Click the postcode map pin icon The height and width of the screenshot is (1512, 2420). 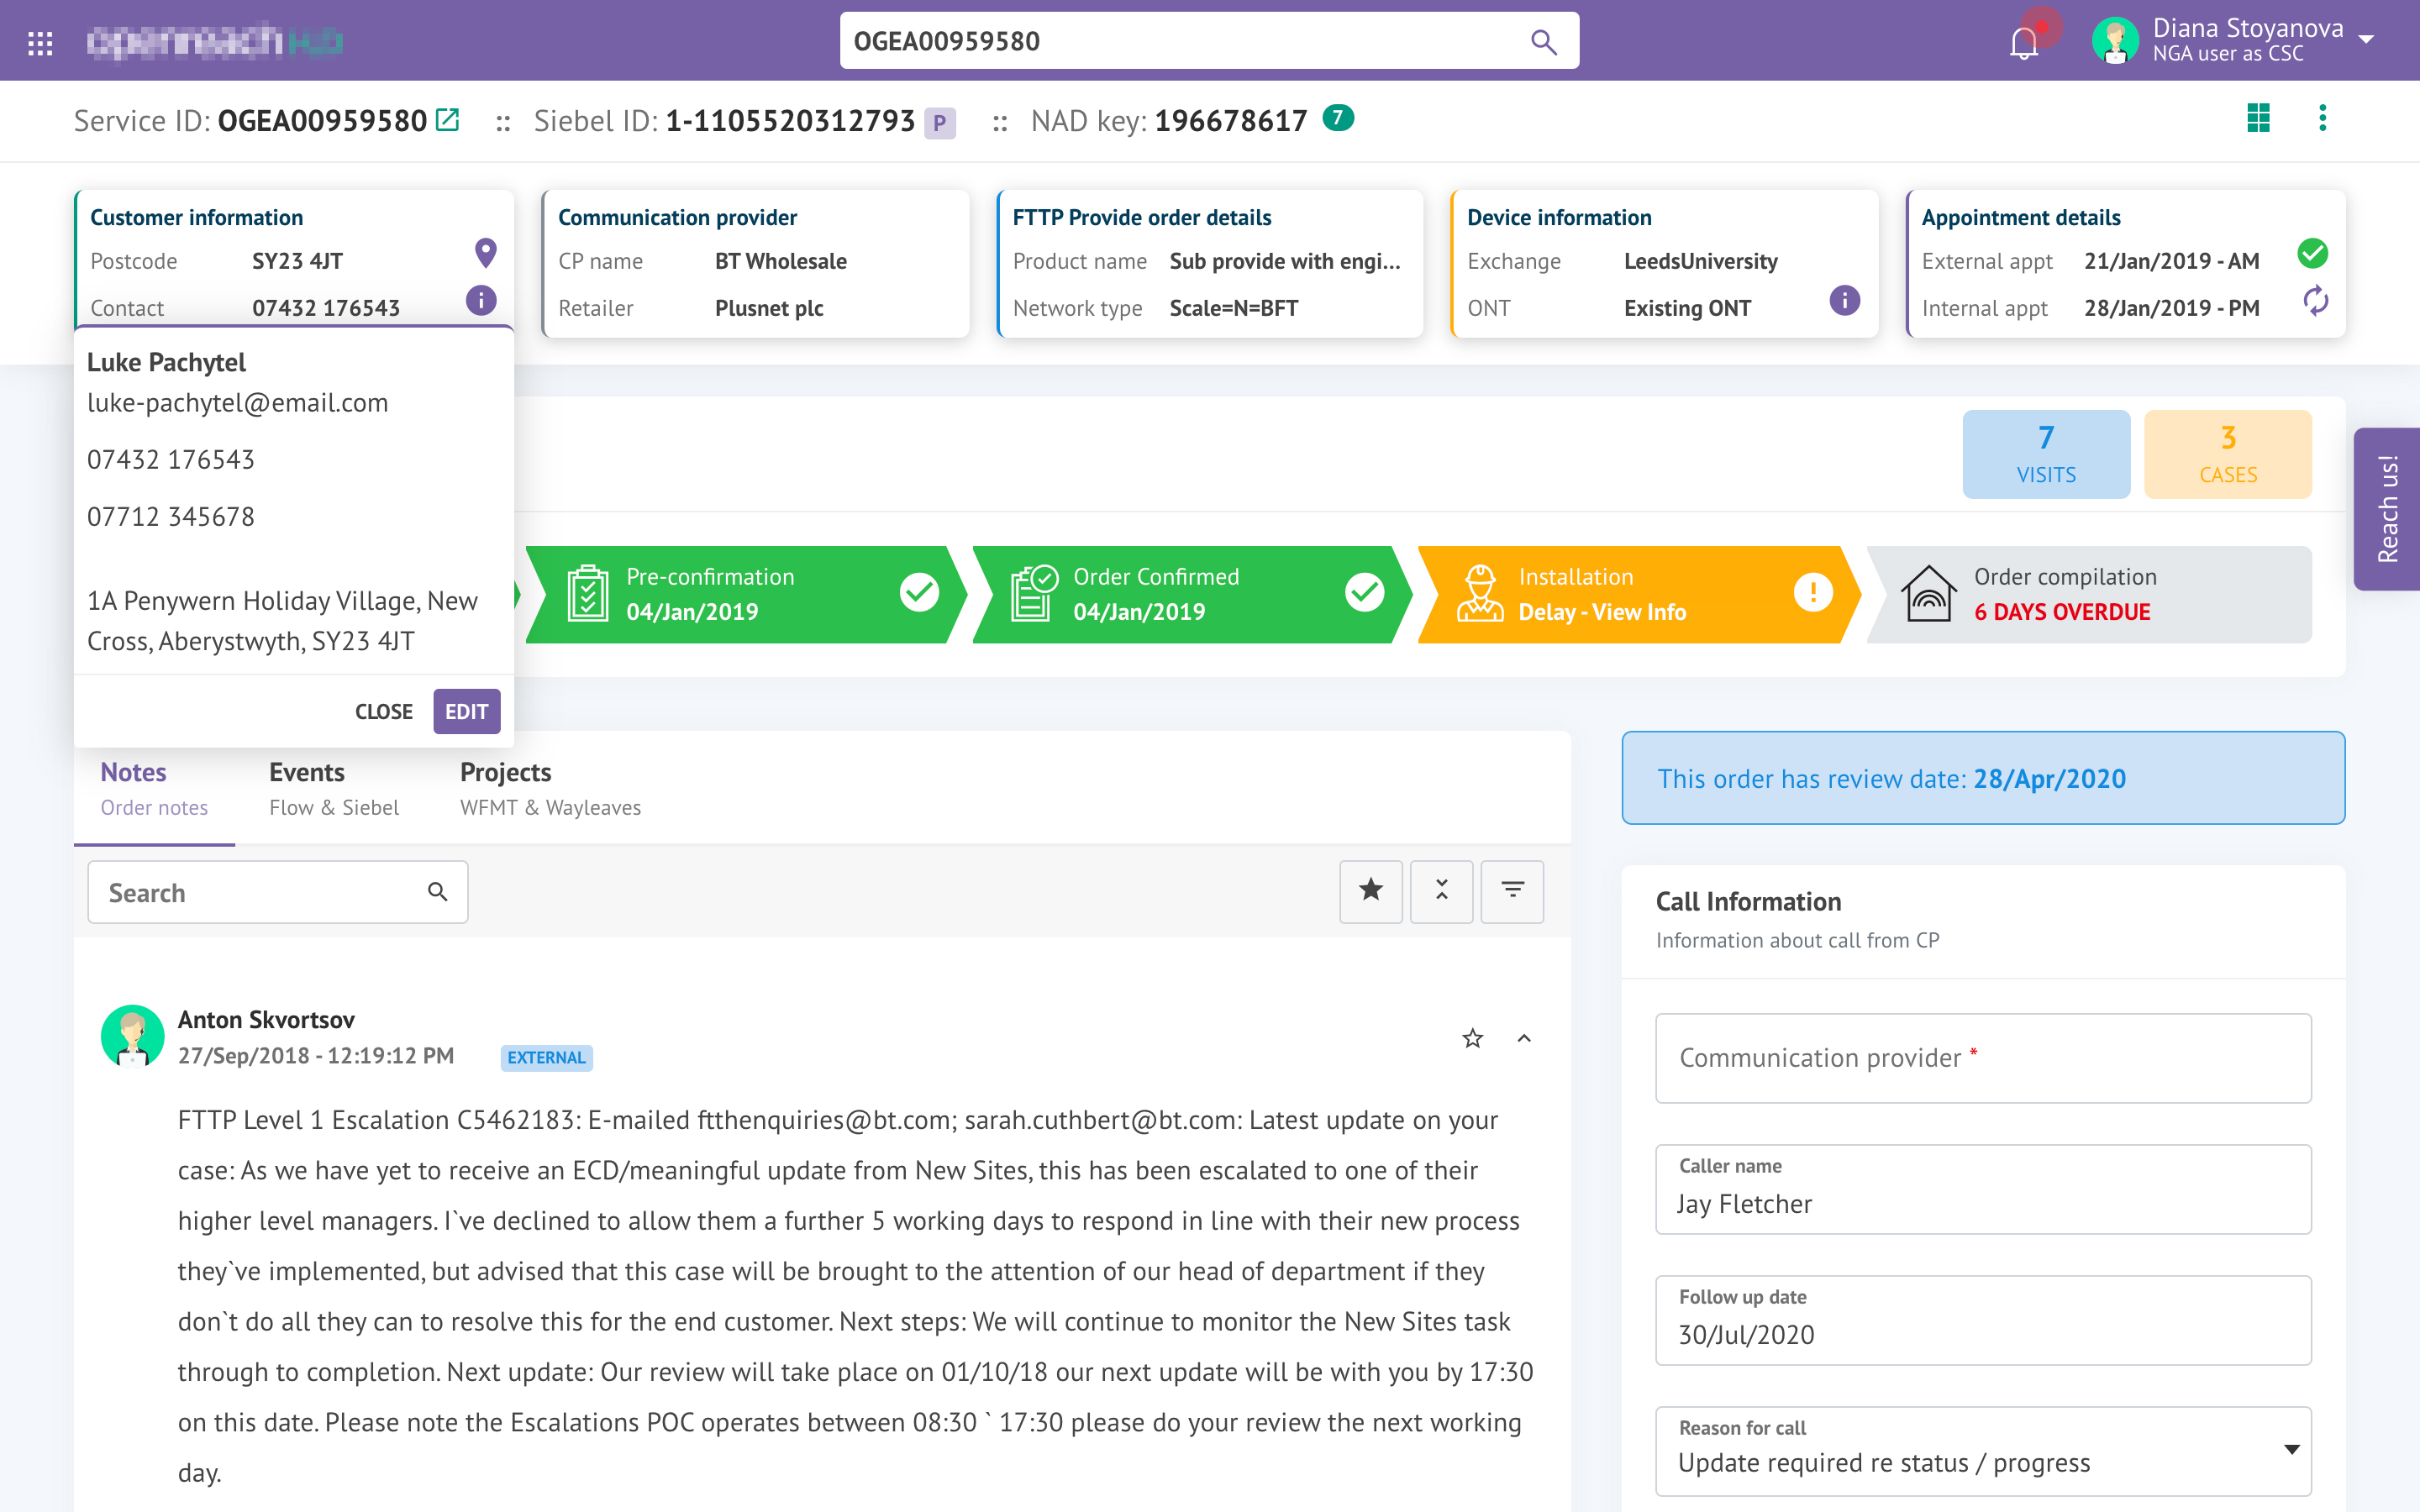(485, 253)
